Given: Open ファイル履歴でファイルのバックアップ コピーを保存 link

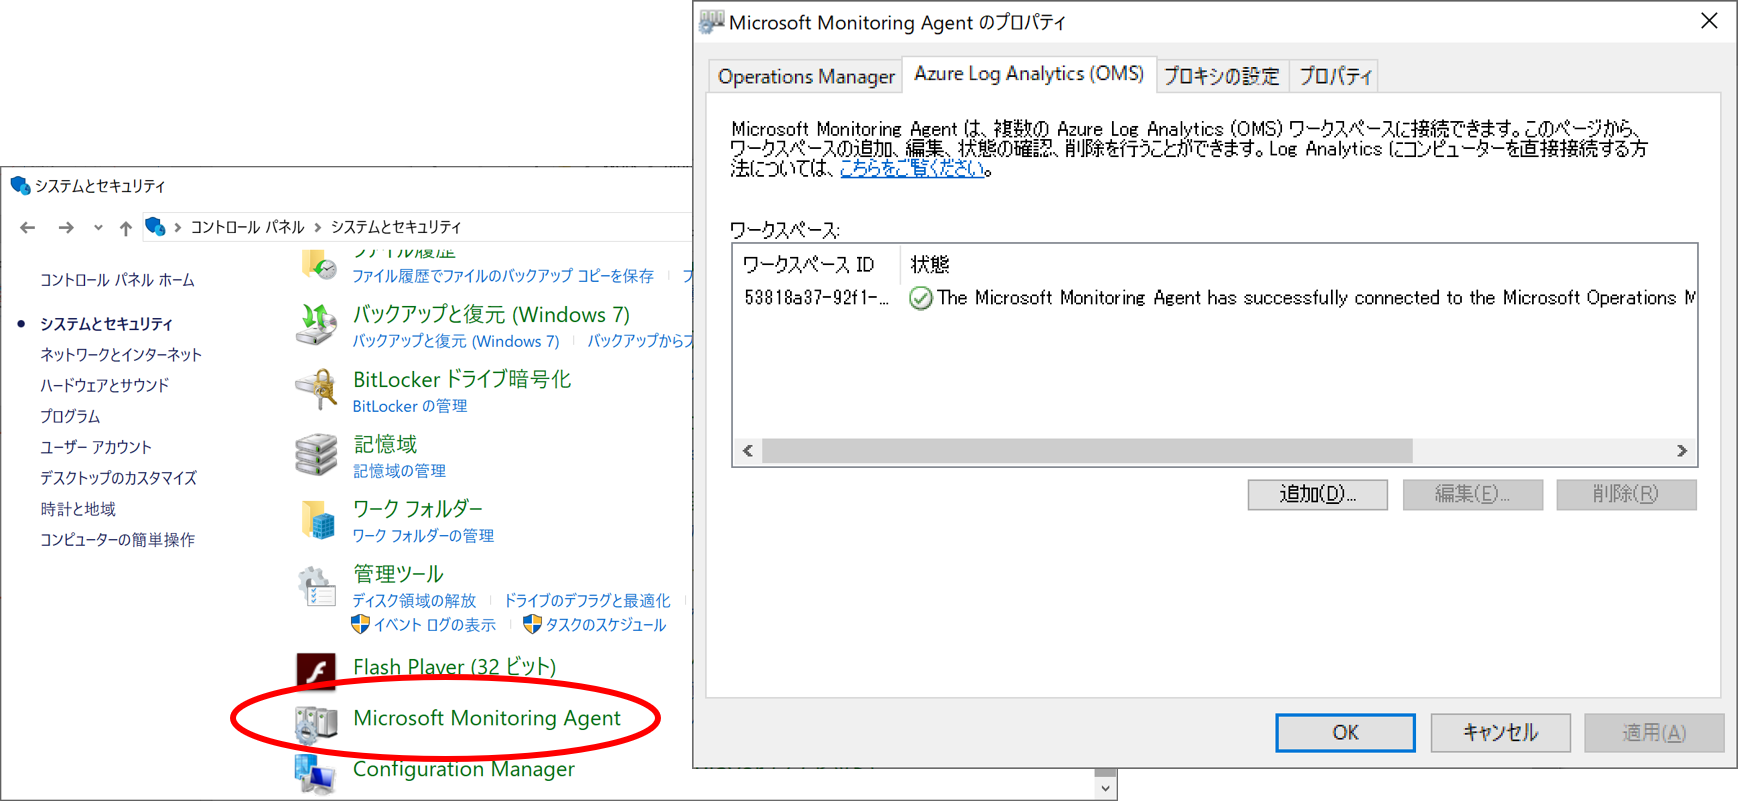Looking at the screenshot, I should (x=503, y=276).
